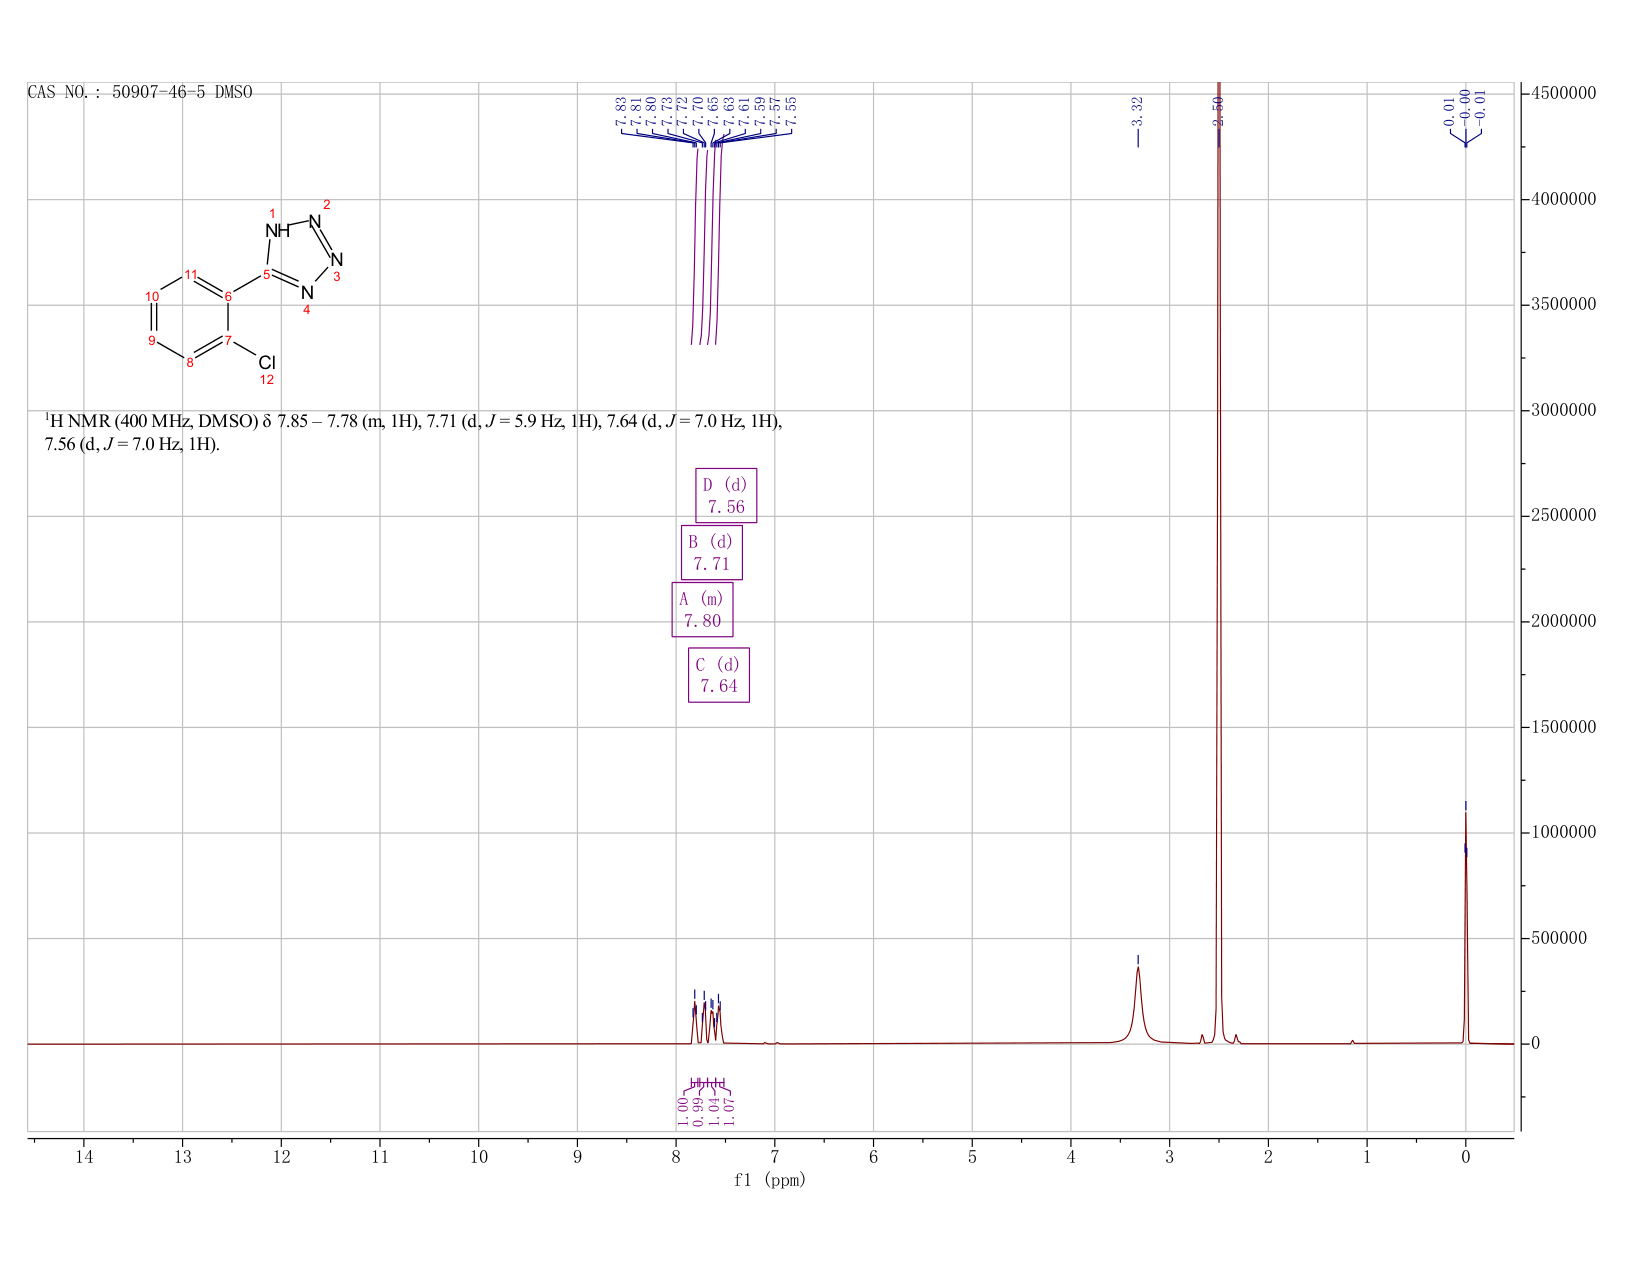Click the x-axis tick label 14

84,1157
